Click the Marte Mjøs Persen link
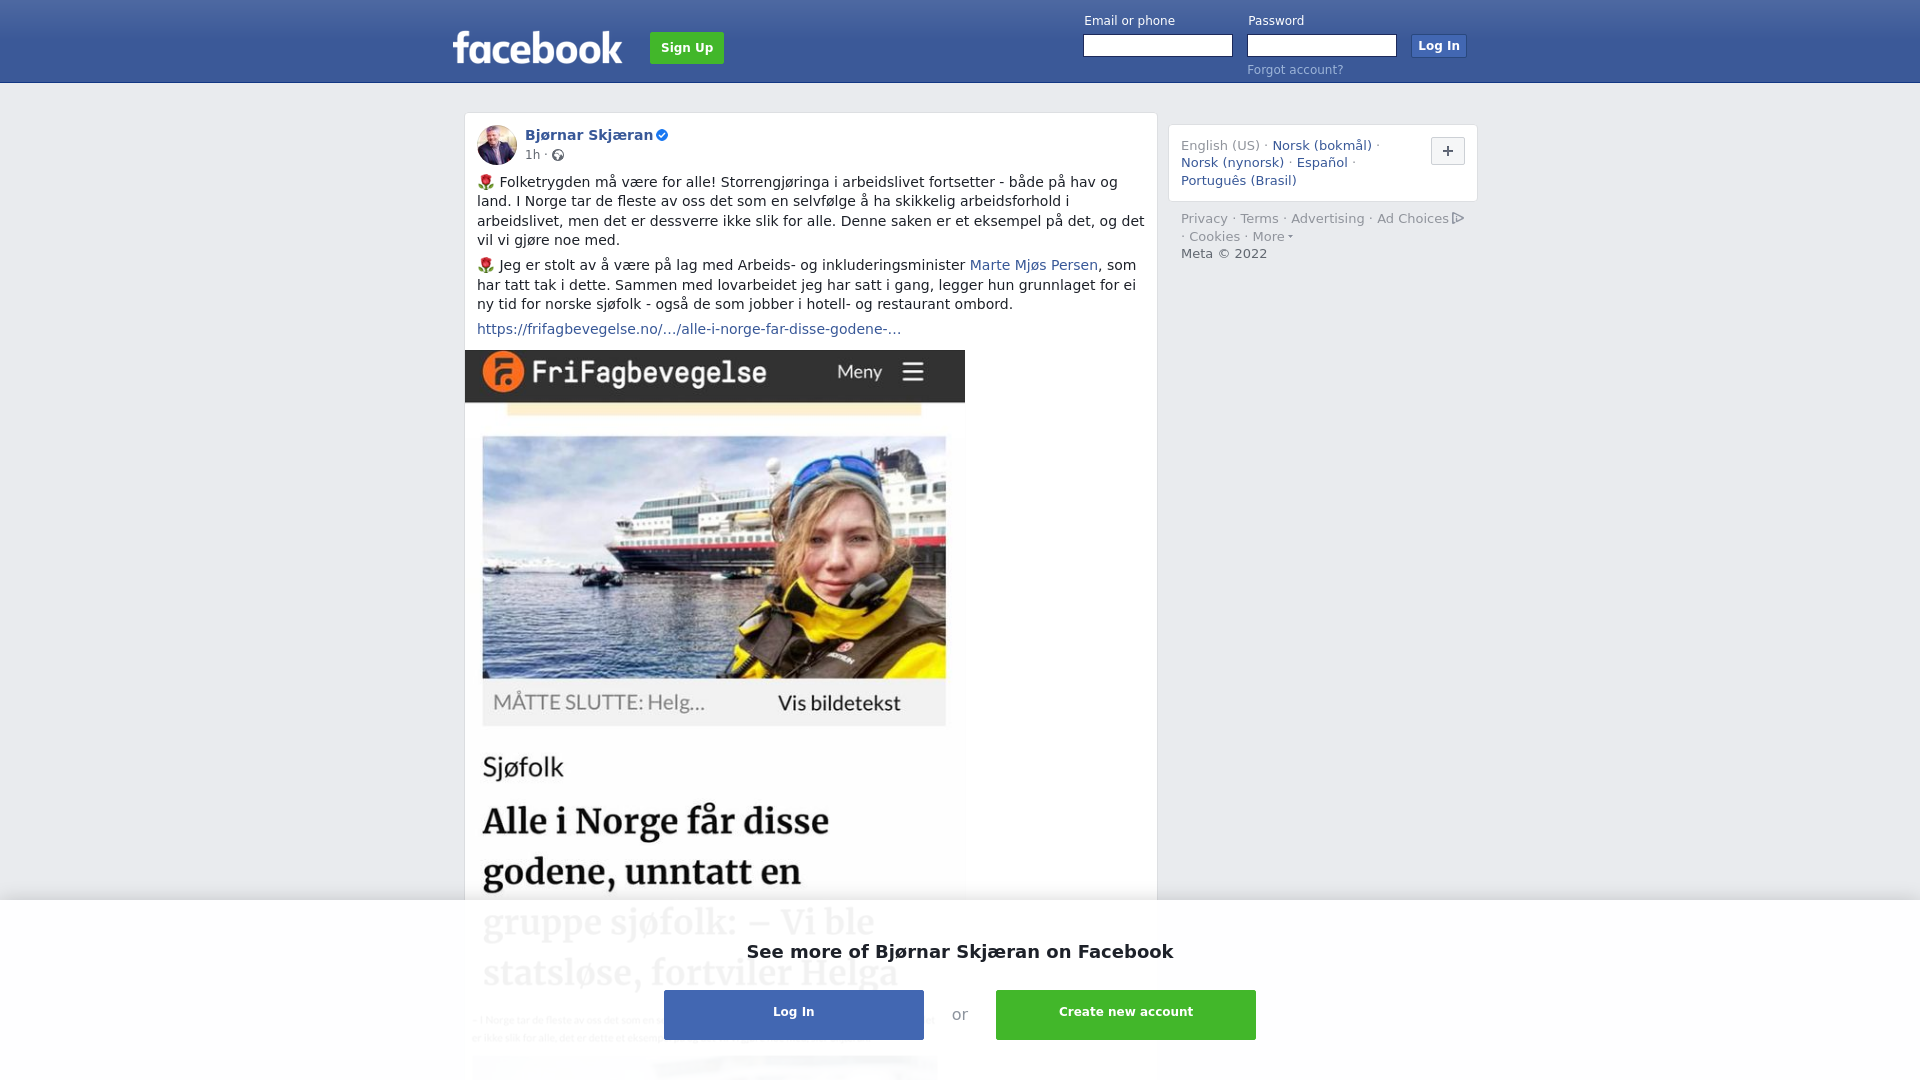 click(x=1034, y=265)
